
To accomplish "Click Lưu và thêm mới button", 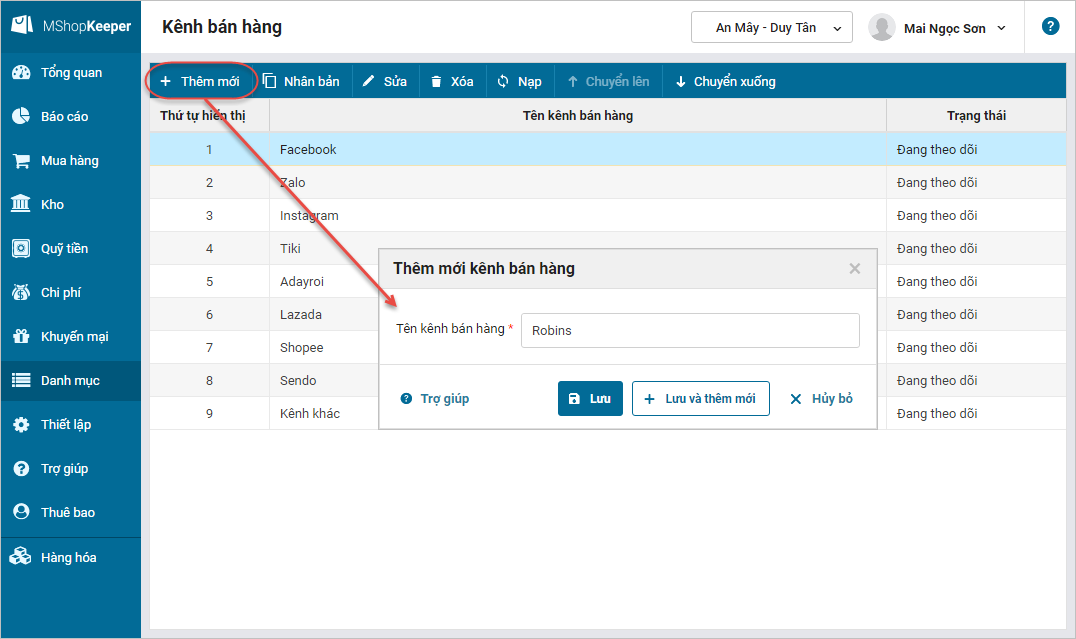I will coord(701,399).
